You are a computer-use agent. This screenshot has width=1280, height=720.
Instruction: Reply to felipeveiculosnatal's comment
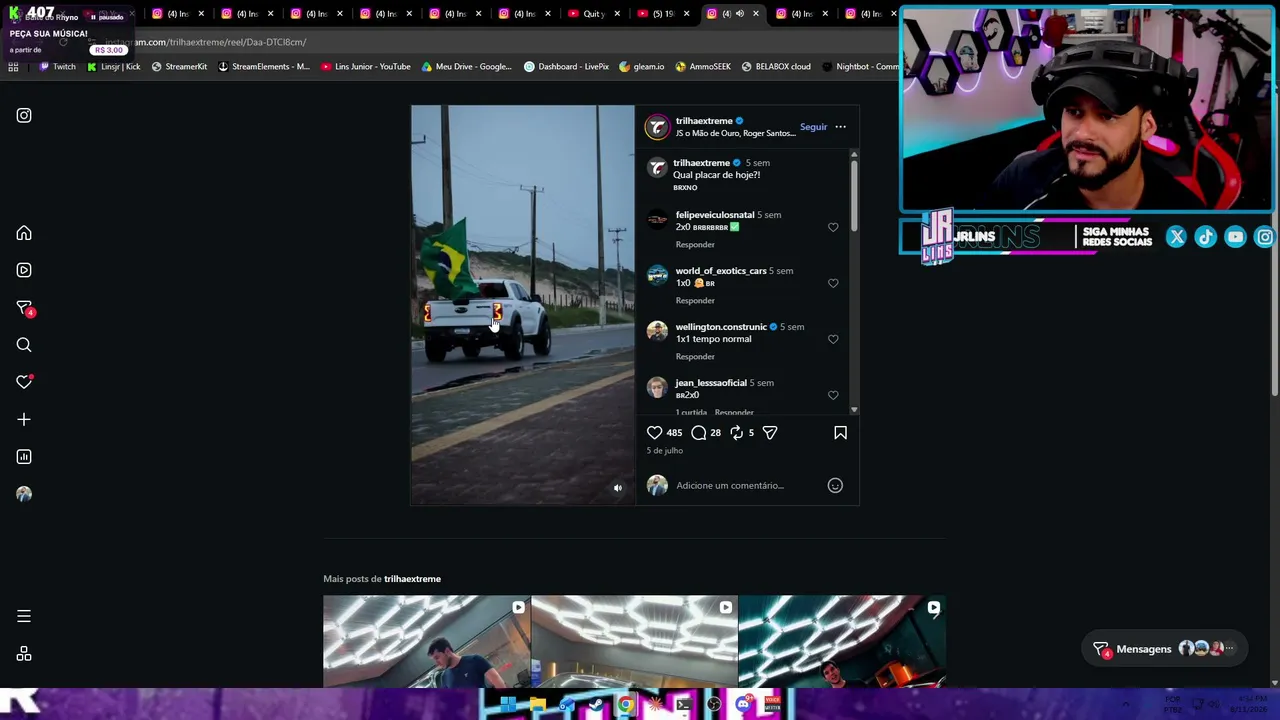coord(695,245)
